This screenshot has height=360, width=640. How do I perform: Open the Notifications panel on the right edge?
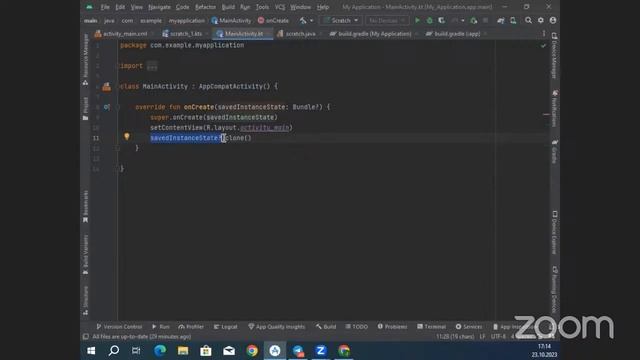[x=554, y=109]
